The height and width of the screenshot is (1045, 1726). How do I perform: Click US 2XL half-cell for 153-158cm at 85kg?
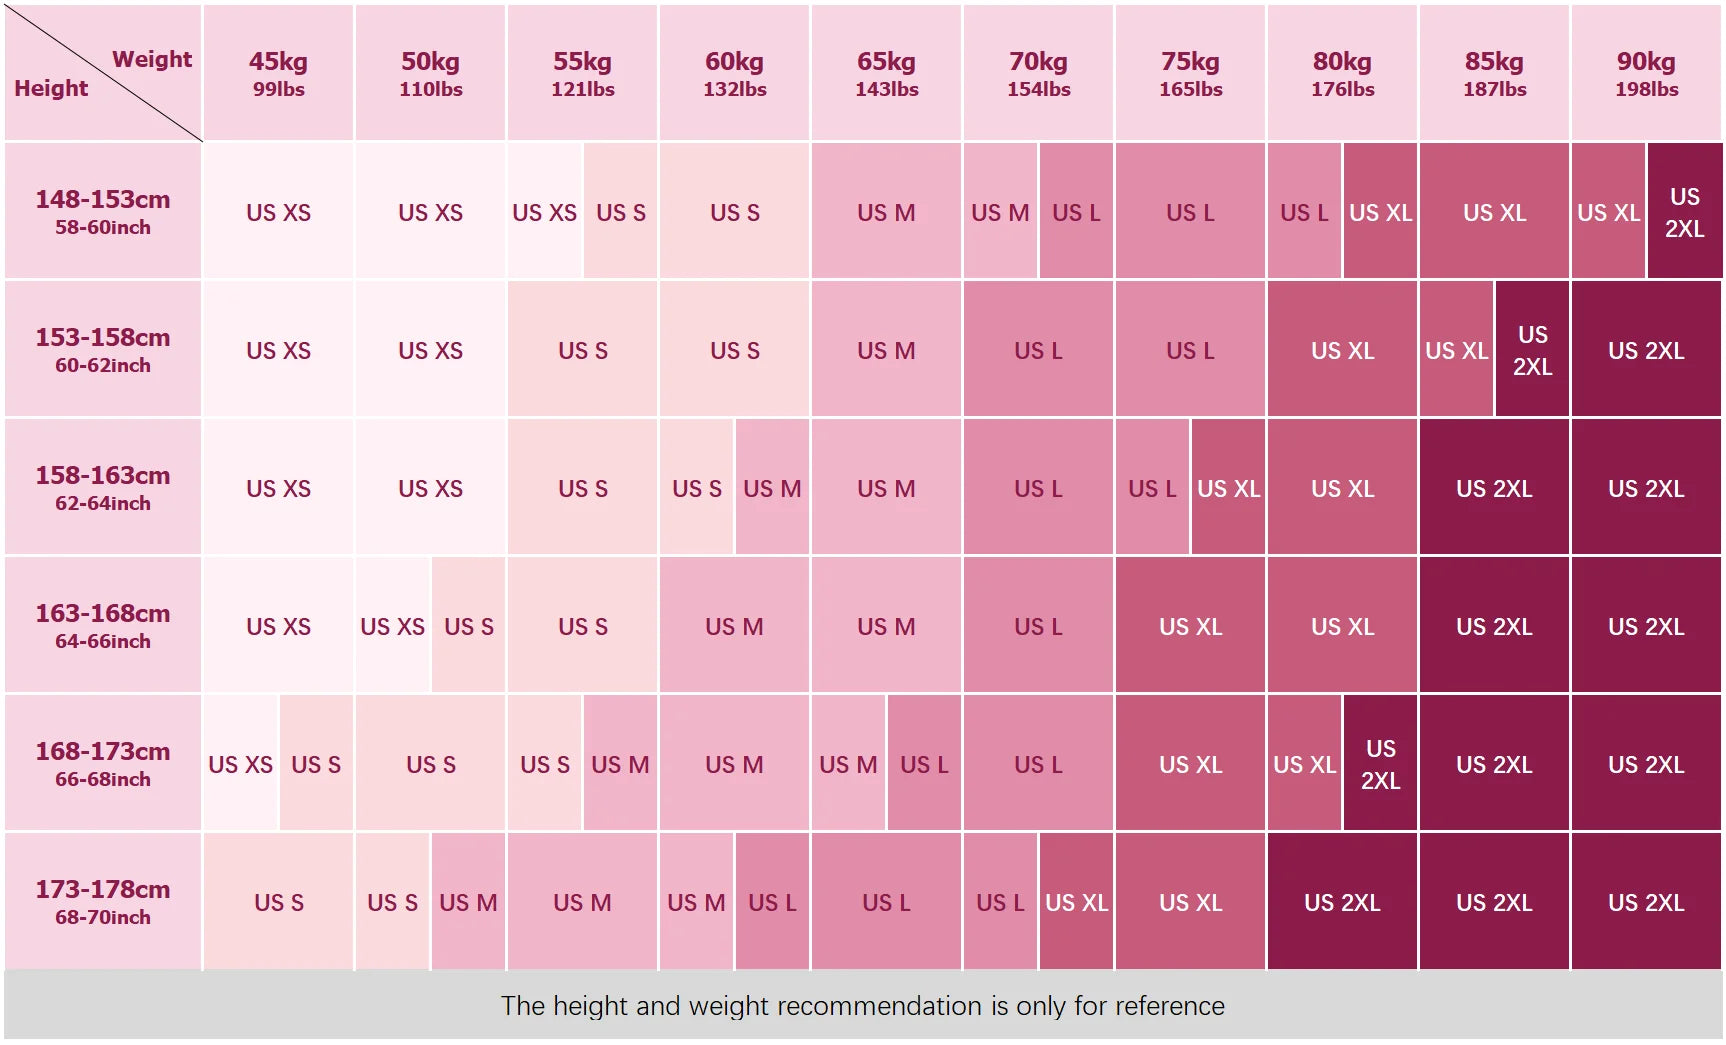pyautogui.click(x=1532, y=349)
